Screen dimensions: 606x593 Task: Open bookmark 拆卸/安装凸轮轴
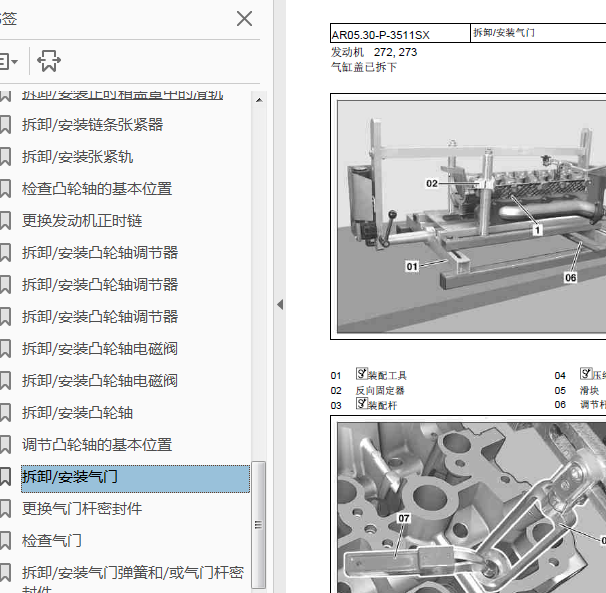(x=78, y=413)
